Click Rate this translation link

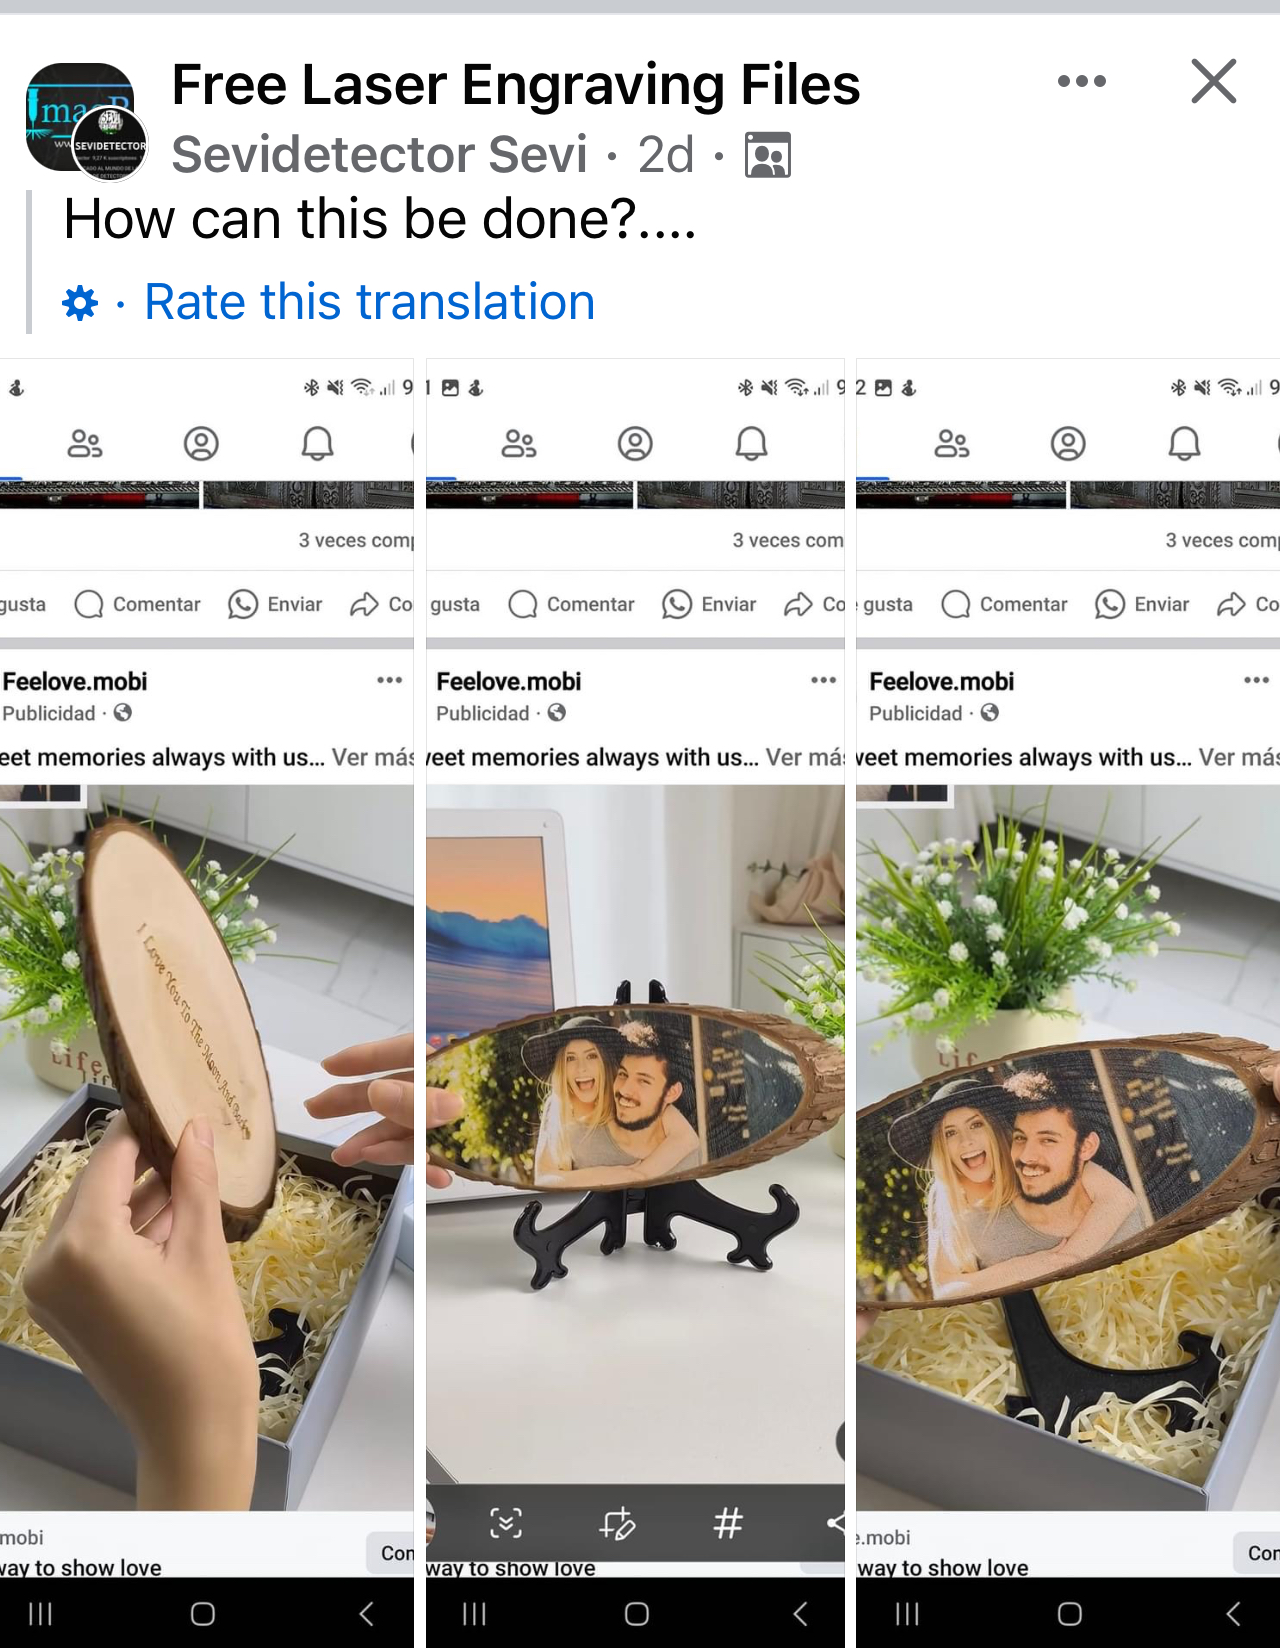pyautogui.click(x=370, y=302)
